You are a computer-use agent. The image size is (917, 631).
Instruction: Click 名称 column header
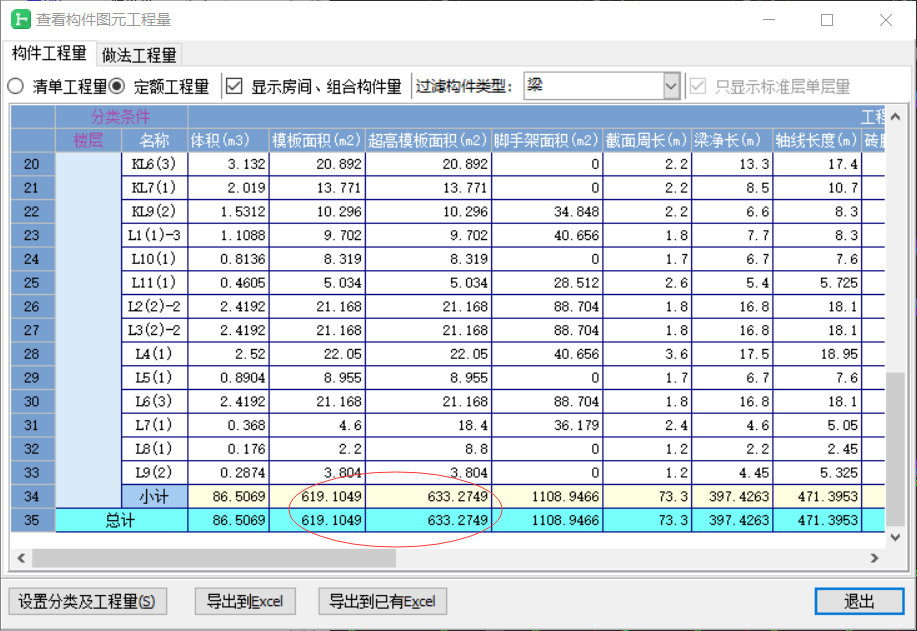click(x=154, y=140)
